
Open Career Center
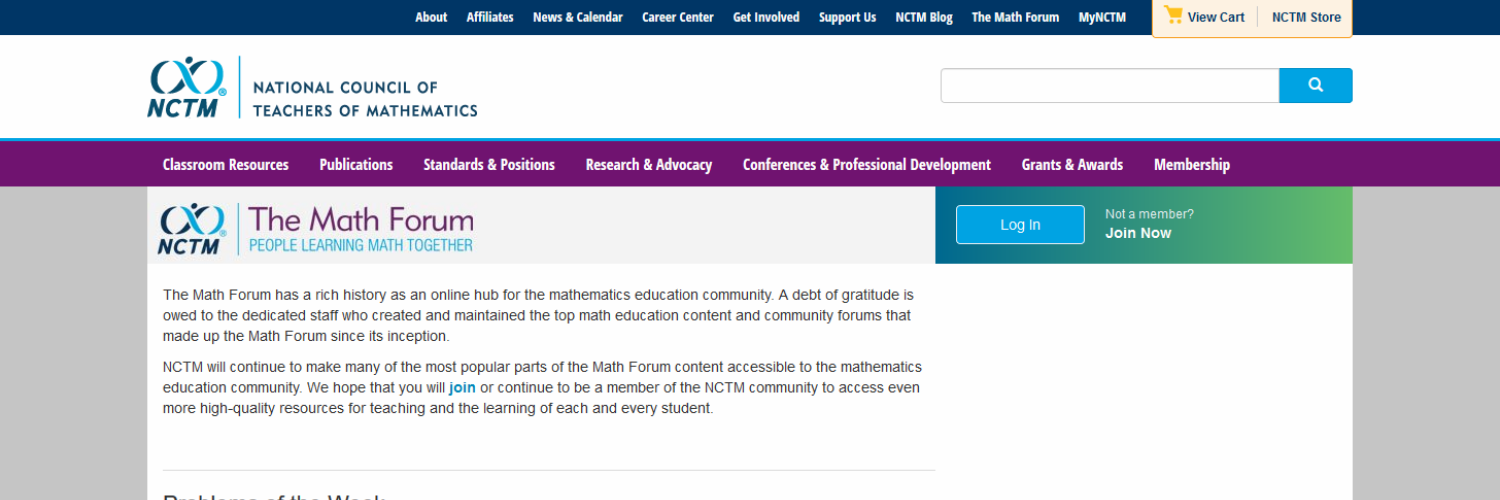click(x=678, y=17)
